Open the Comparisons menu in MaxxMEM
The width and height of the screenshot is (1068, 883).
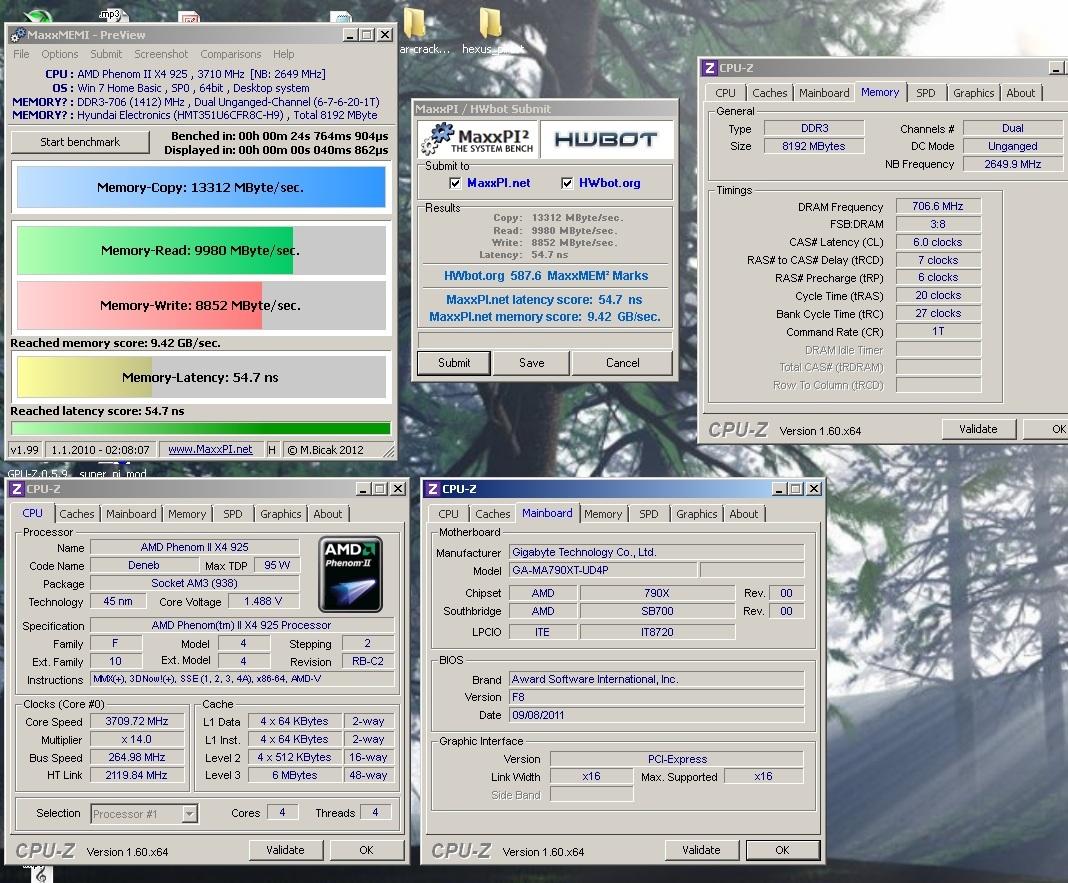pyautogui.click(x=230, y=54)
